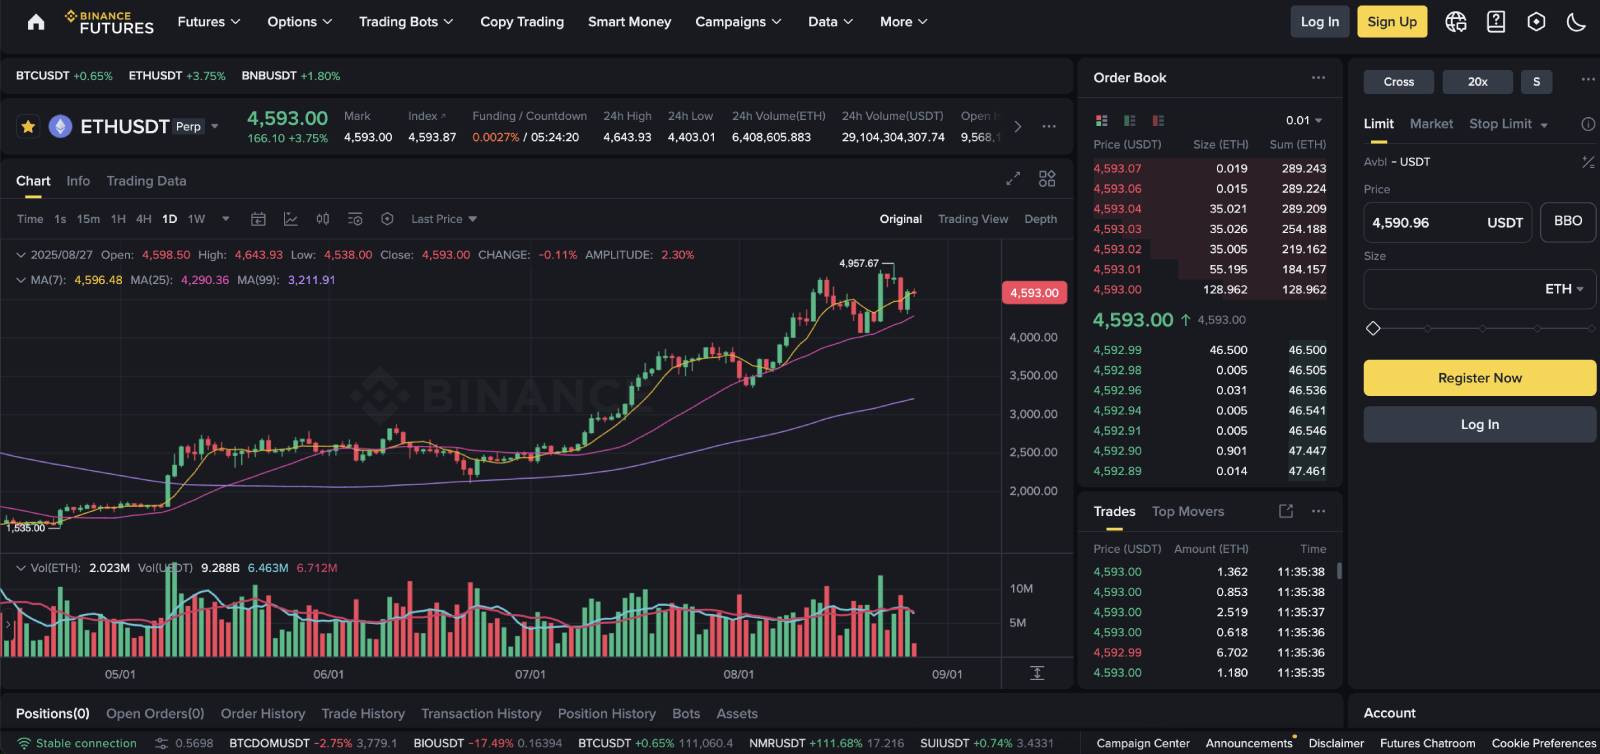Image resolution: width=1600 pixels, height=754 pixels.
Task: Select the Market order tab
Action: click(x=1431, y=124)
